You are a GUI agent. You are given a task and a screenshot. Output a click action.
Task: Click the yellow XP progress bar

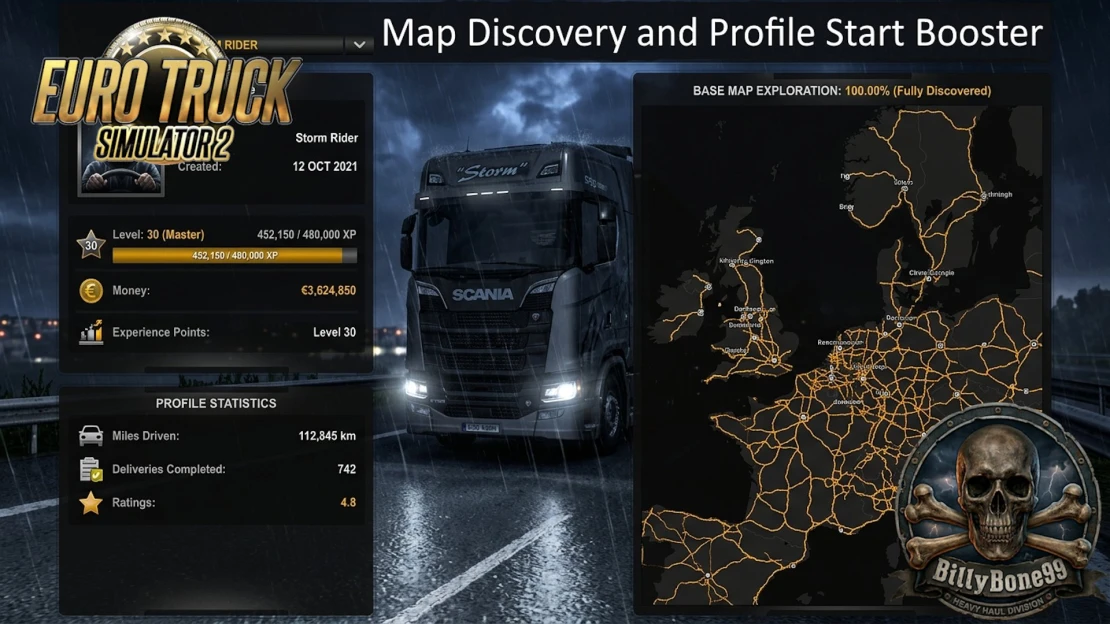click(x=234, y=256)
